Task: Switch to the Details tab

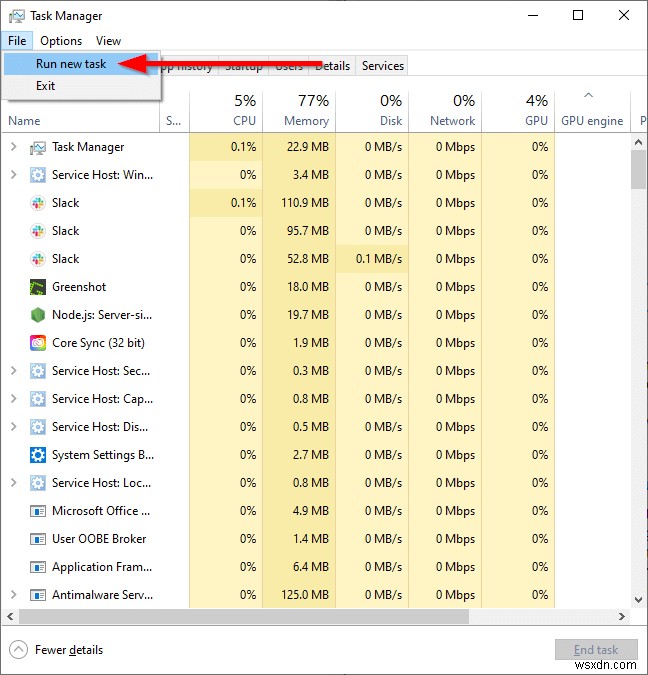Action: (332, 66)
